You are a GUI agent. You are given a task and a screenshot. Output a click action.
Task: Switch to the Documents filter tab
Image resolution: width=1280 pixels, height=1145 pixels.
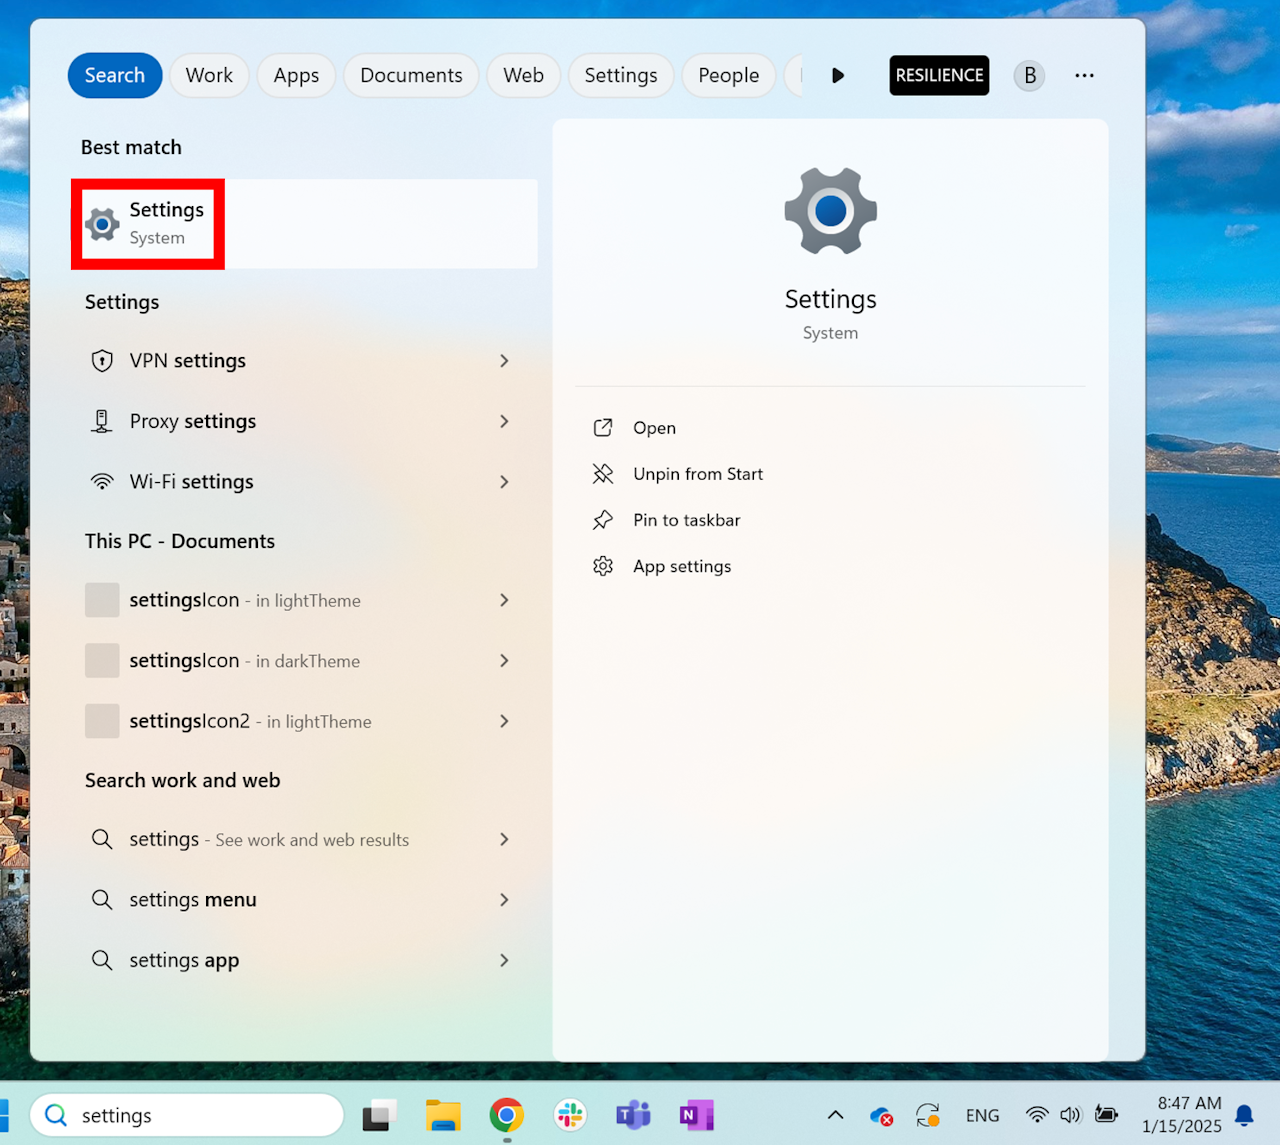[x=411, y=75]
